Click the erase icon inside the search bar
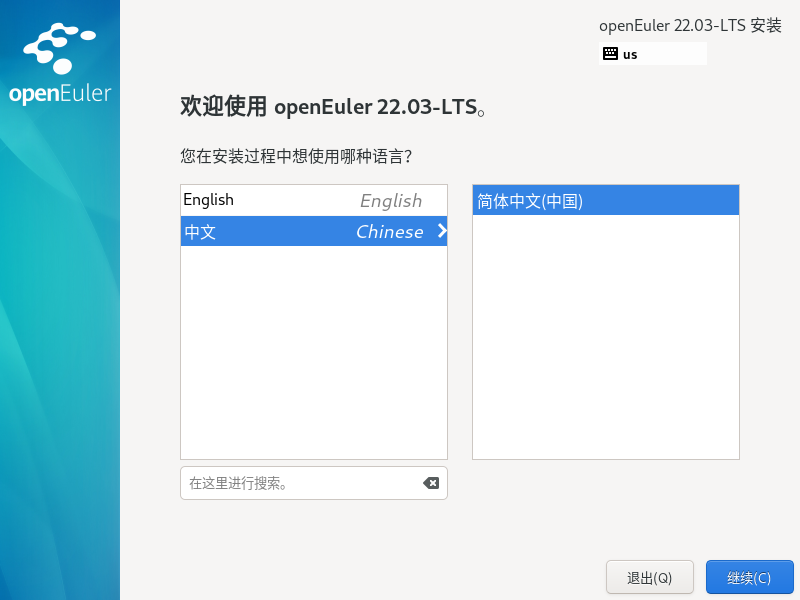Viewport: 800px width, 600px height. (x=431, y=483)
